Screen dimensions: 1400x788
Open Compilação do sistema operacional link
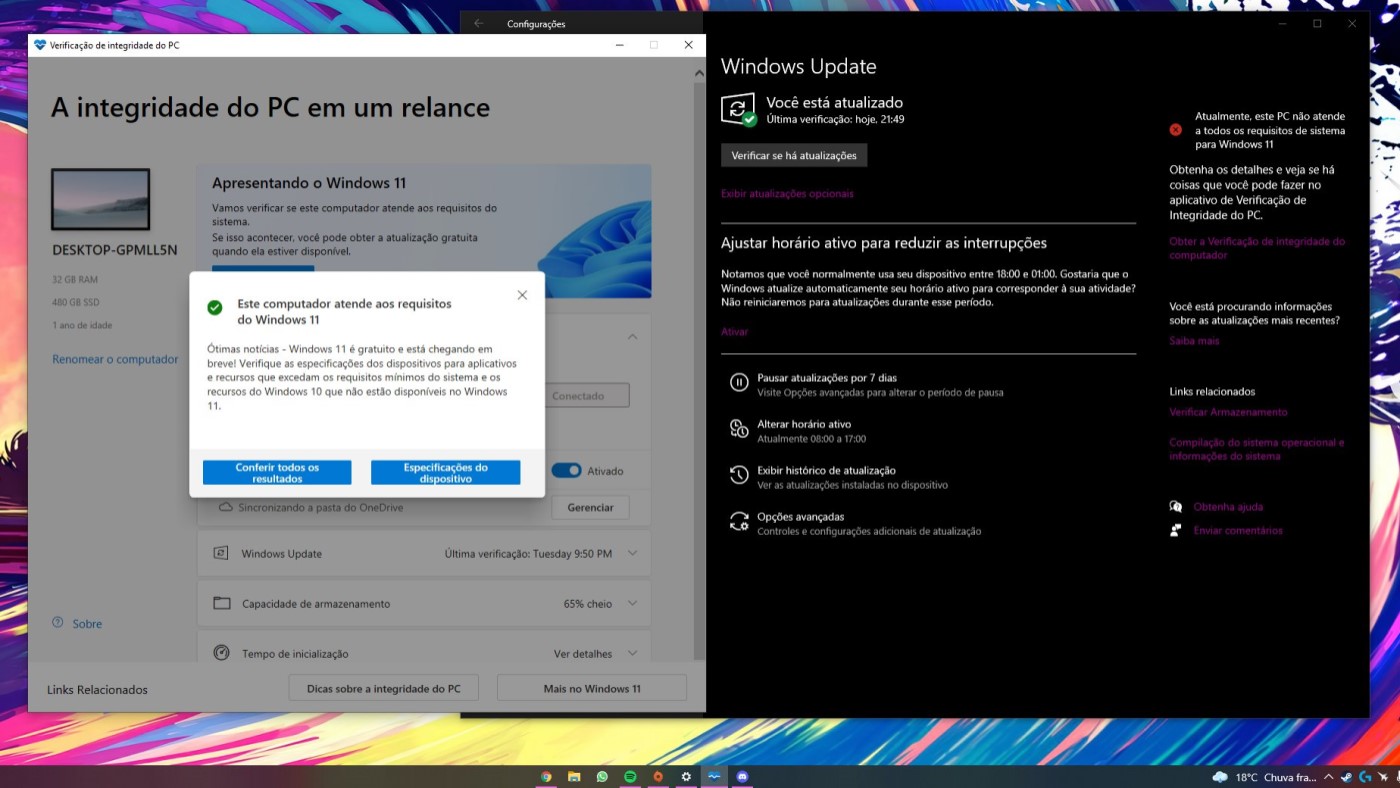pyautogui.click(x=1257, y=449)
